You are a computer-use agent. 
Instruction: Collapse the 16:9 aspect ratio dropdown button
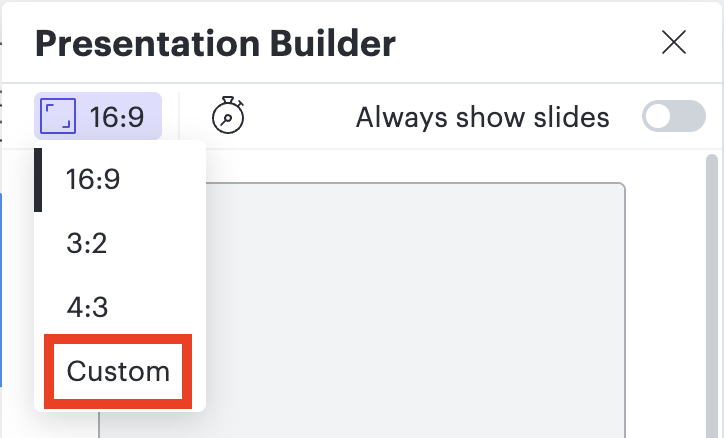click(98, 117)
